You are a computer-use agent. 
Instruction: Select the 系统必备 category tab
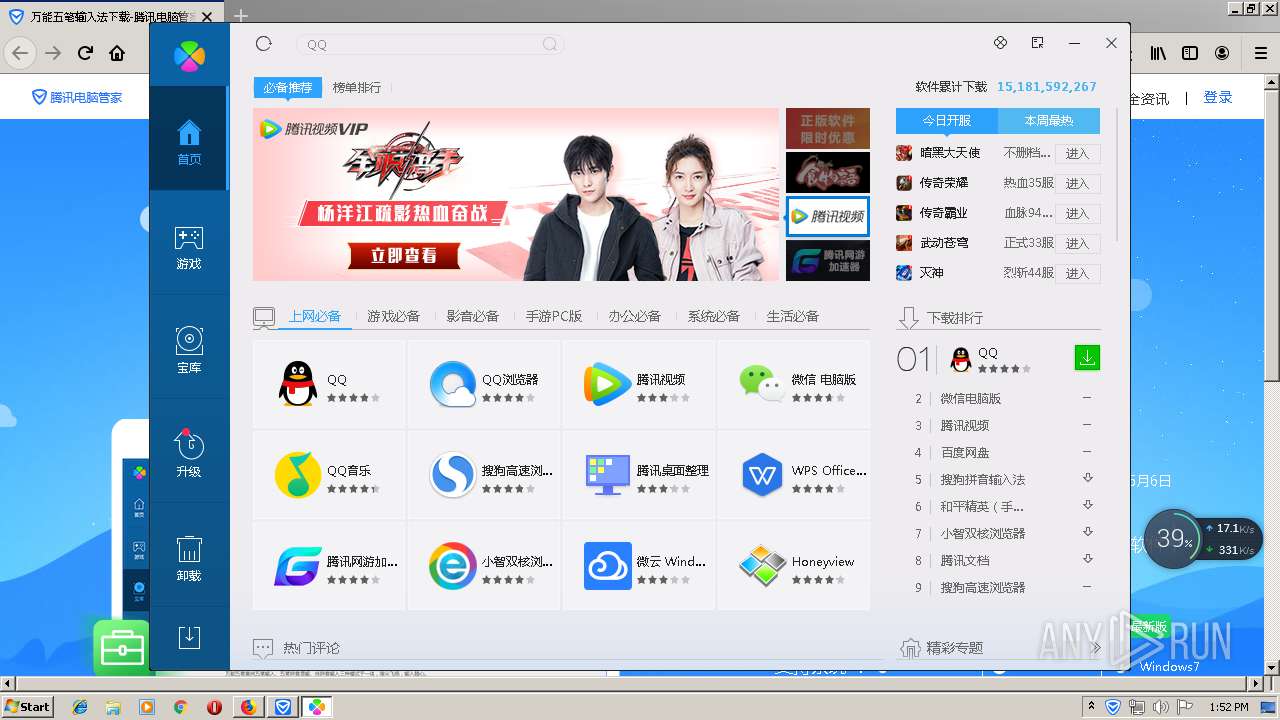pyautogui.click(x=713, y=316)
